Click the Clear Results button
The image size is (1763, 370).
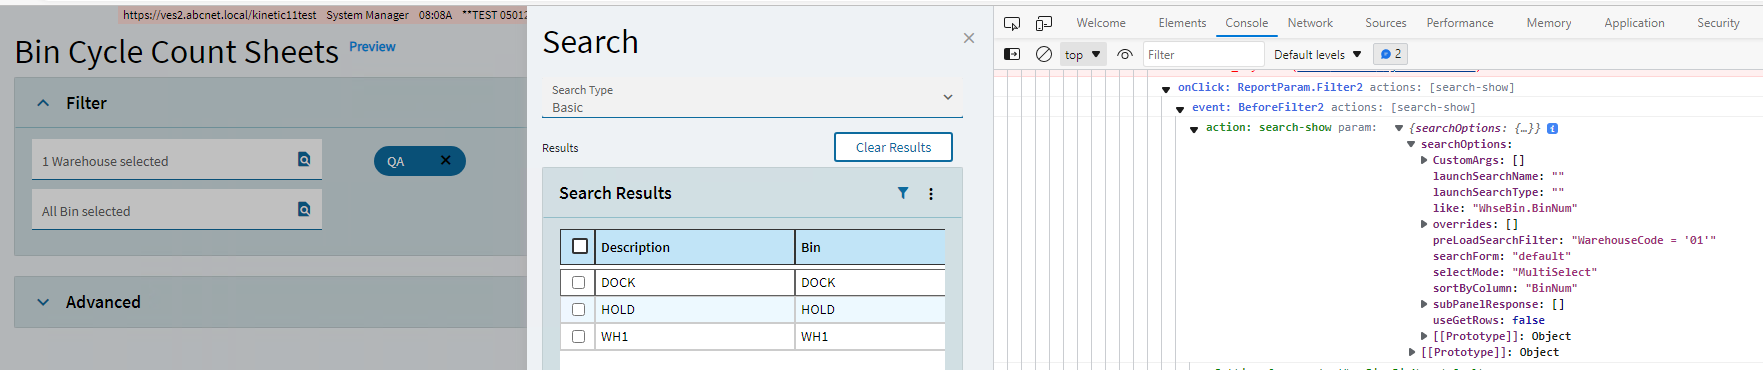(x=893, y=147)
